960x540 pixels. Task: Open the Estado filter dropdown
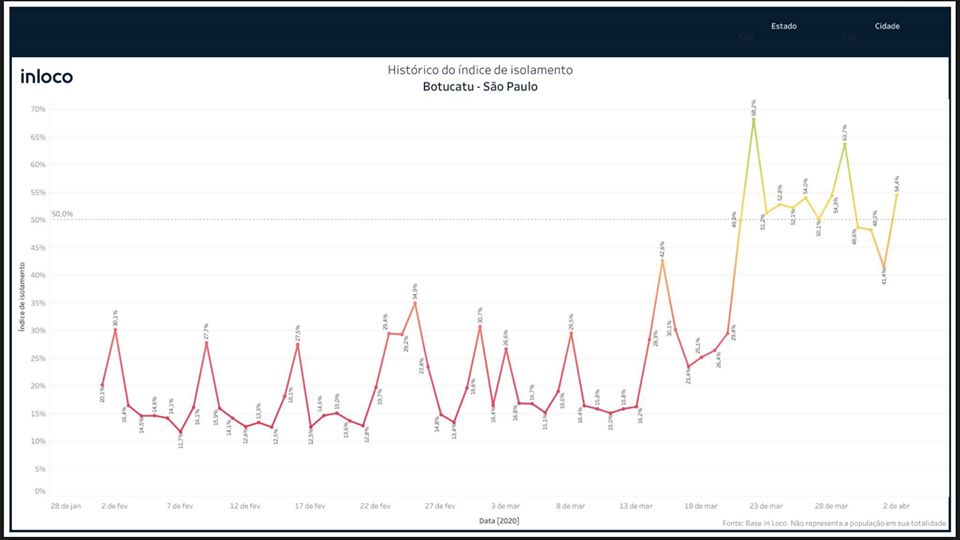pos(783,37)
